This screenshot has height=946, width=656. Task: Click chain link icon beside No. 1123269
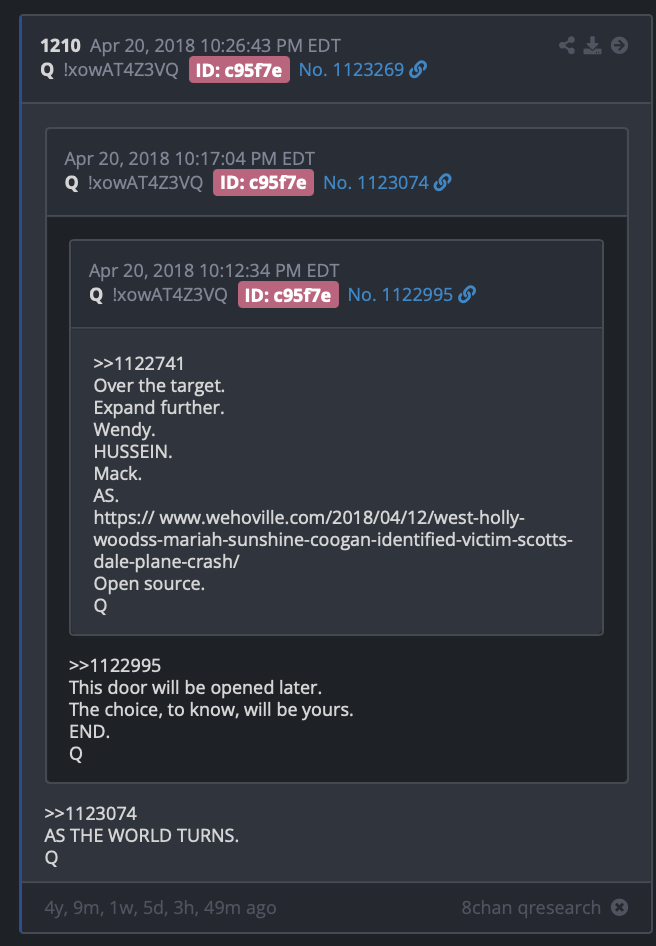[418, 69]
